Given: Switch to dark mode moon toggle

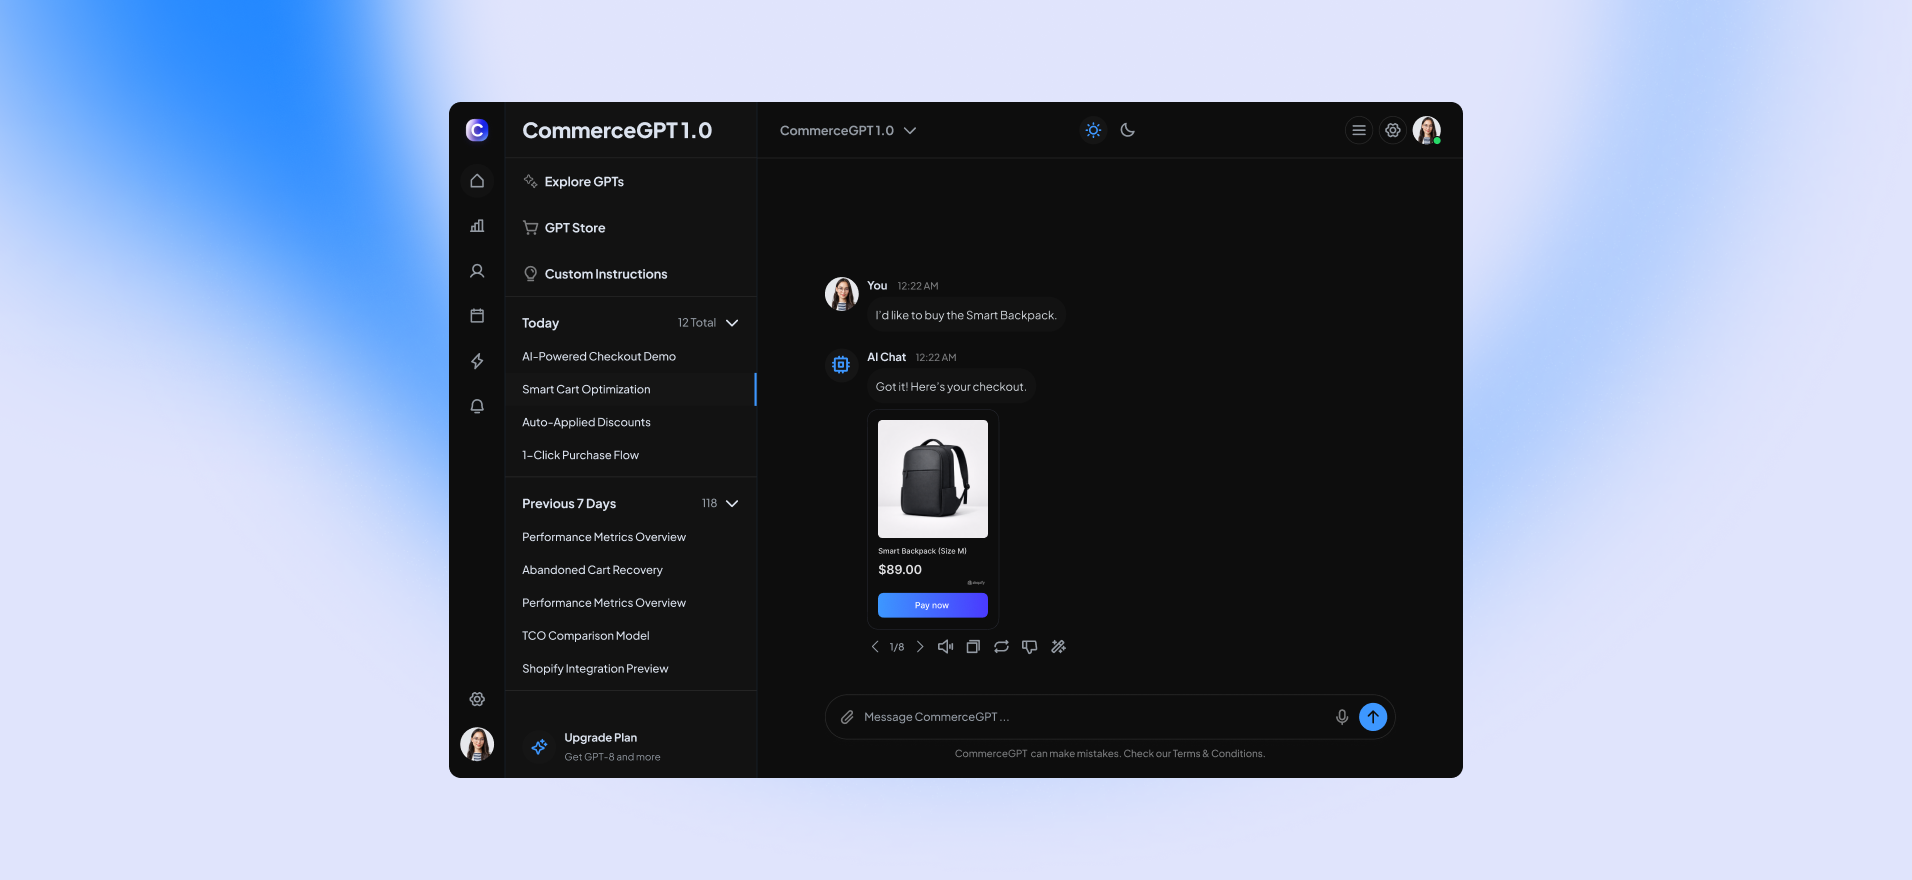Looking at the screenshot, I should click(x=1128, y=130).
